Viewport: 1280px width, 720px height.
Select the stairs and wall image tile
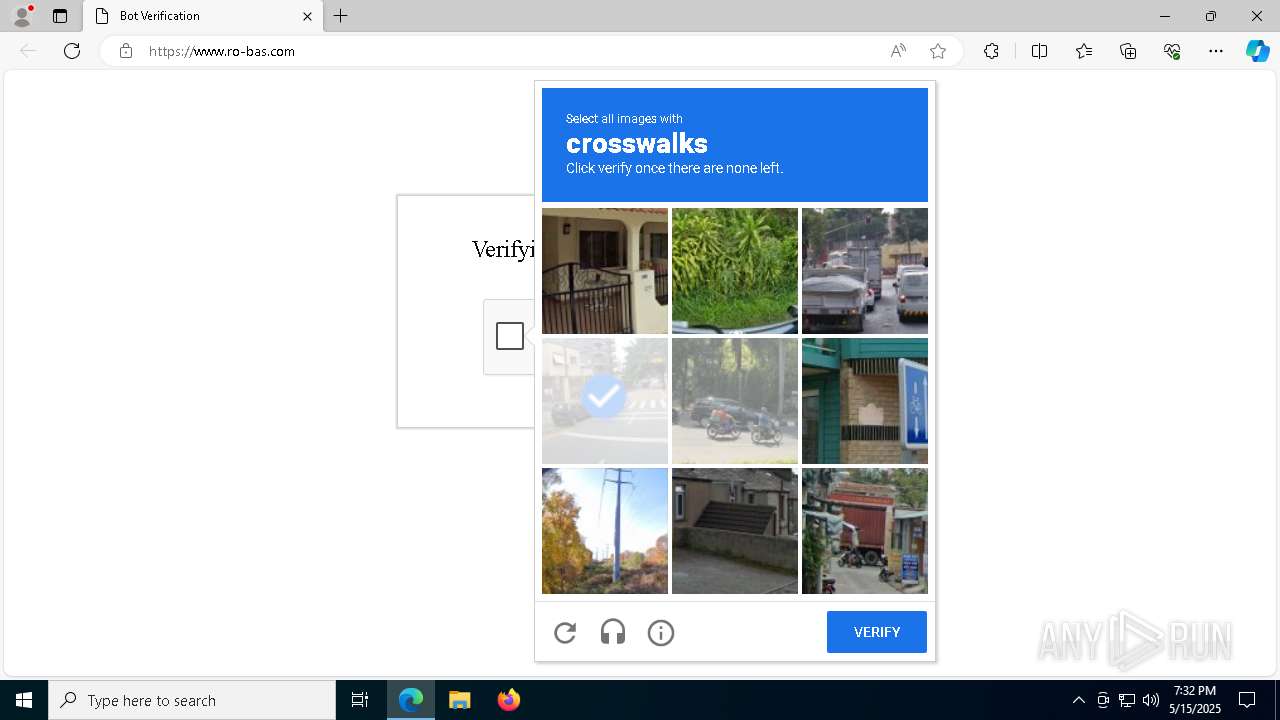735,531
